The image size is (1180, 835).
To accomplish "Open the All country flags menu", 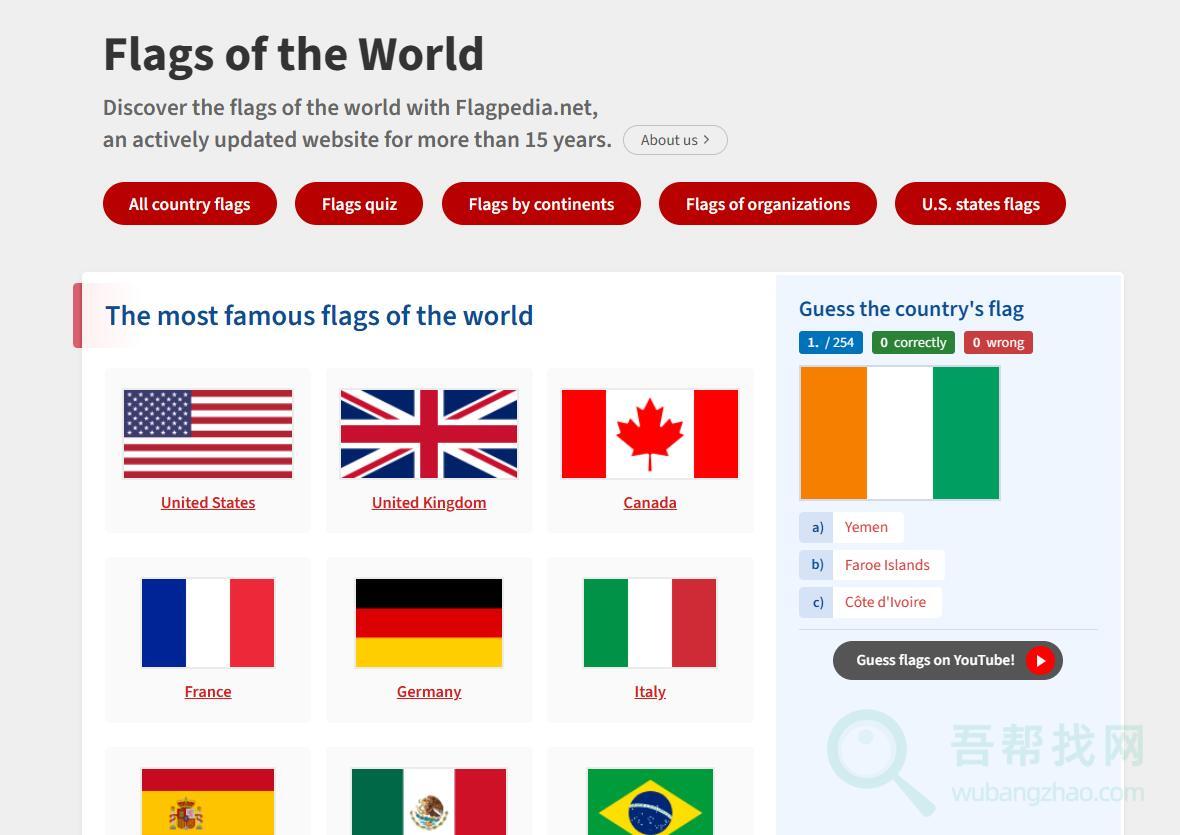I will (190, 204).
